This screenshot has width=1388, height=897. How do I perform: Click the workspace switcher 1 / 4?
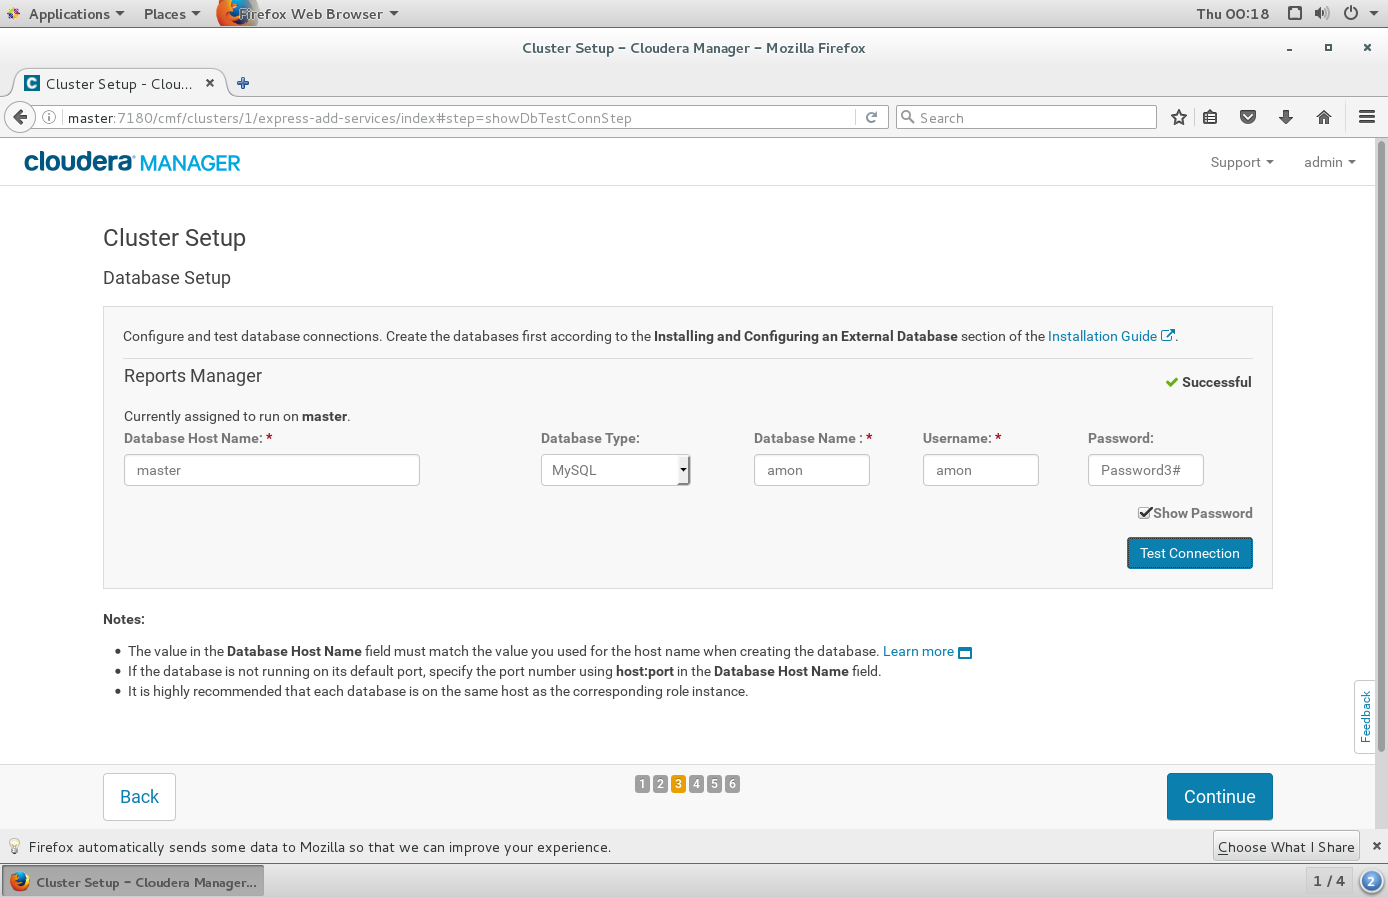(x=1329, y=881)
